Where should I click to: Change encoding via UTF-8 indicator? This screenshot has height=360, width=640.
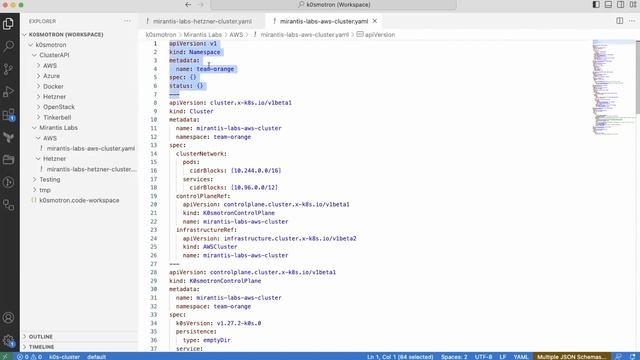(483, 357)
